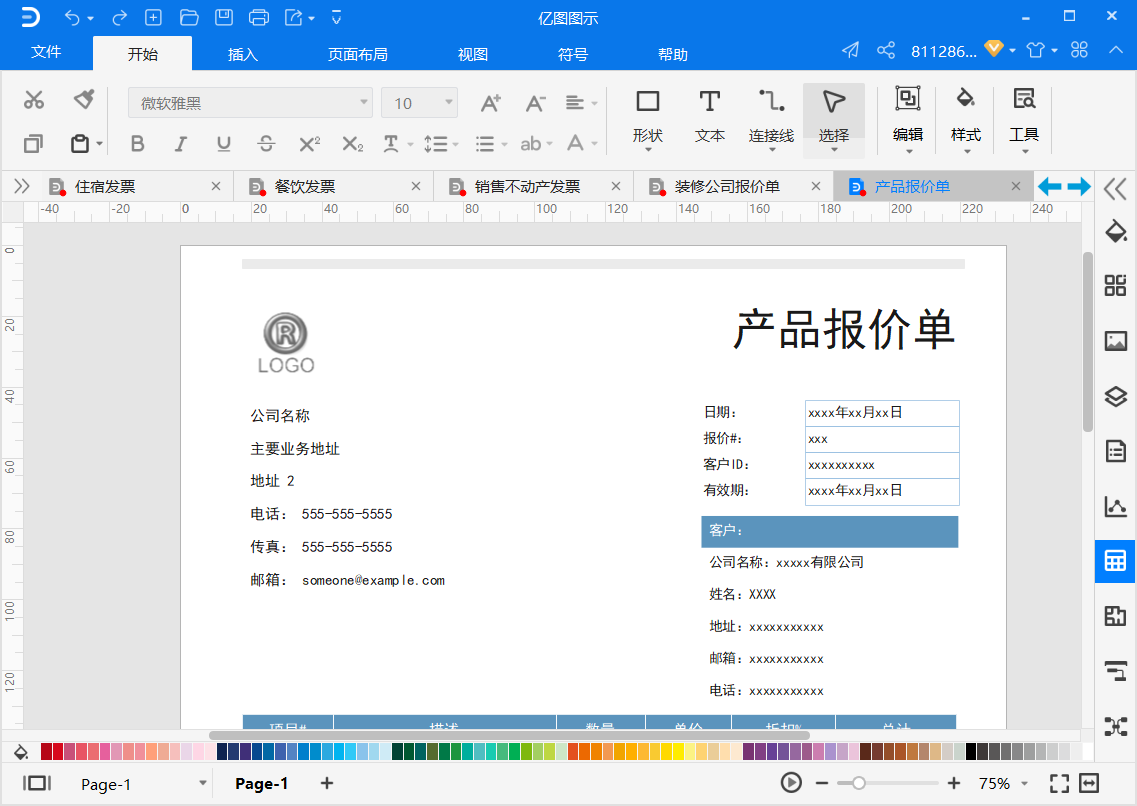Click the cut scissors icon

[x=33, y=100]
